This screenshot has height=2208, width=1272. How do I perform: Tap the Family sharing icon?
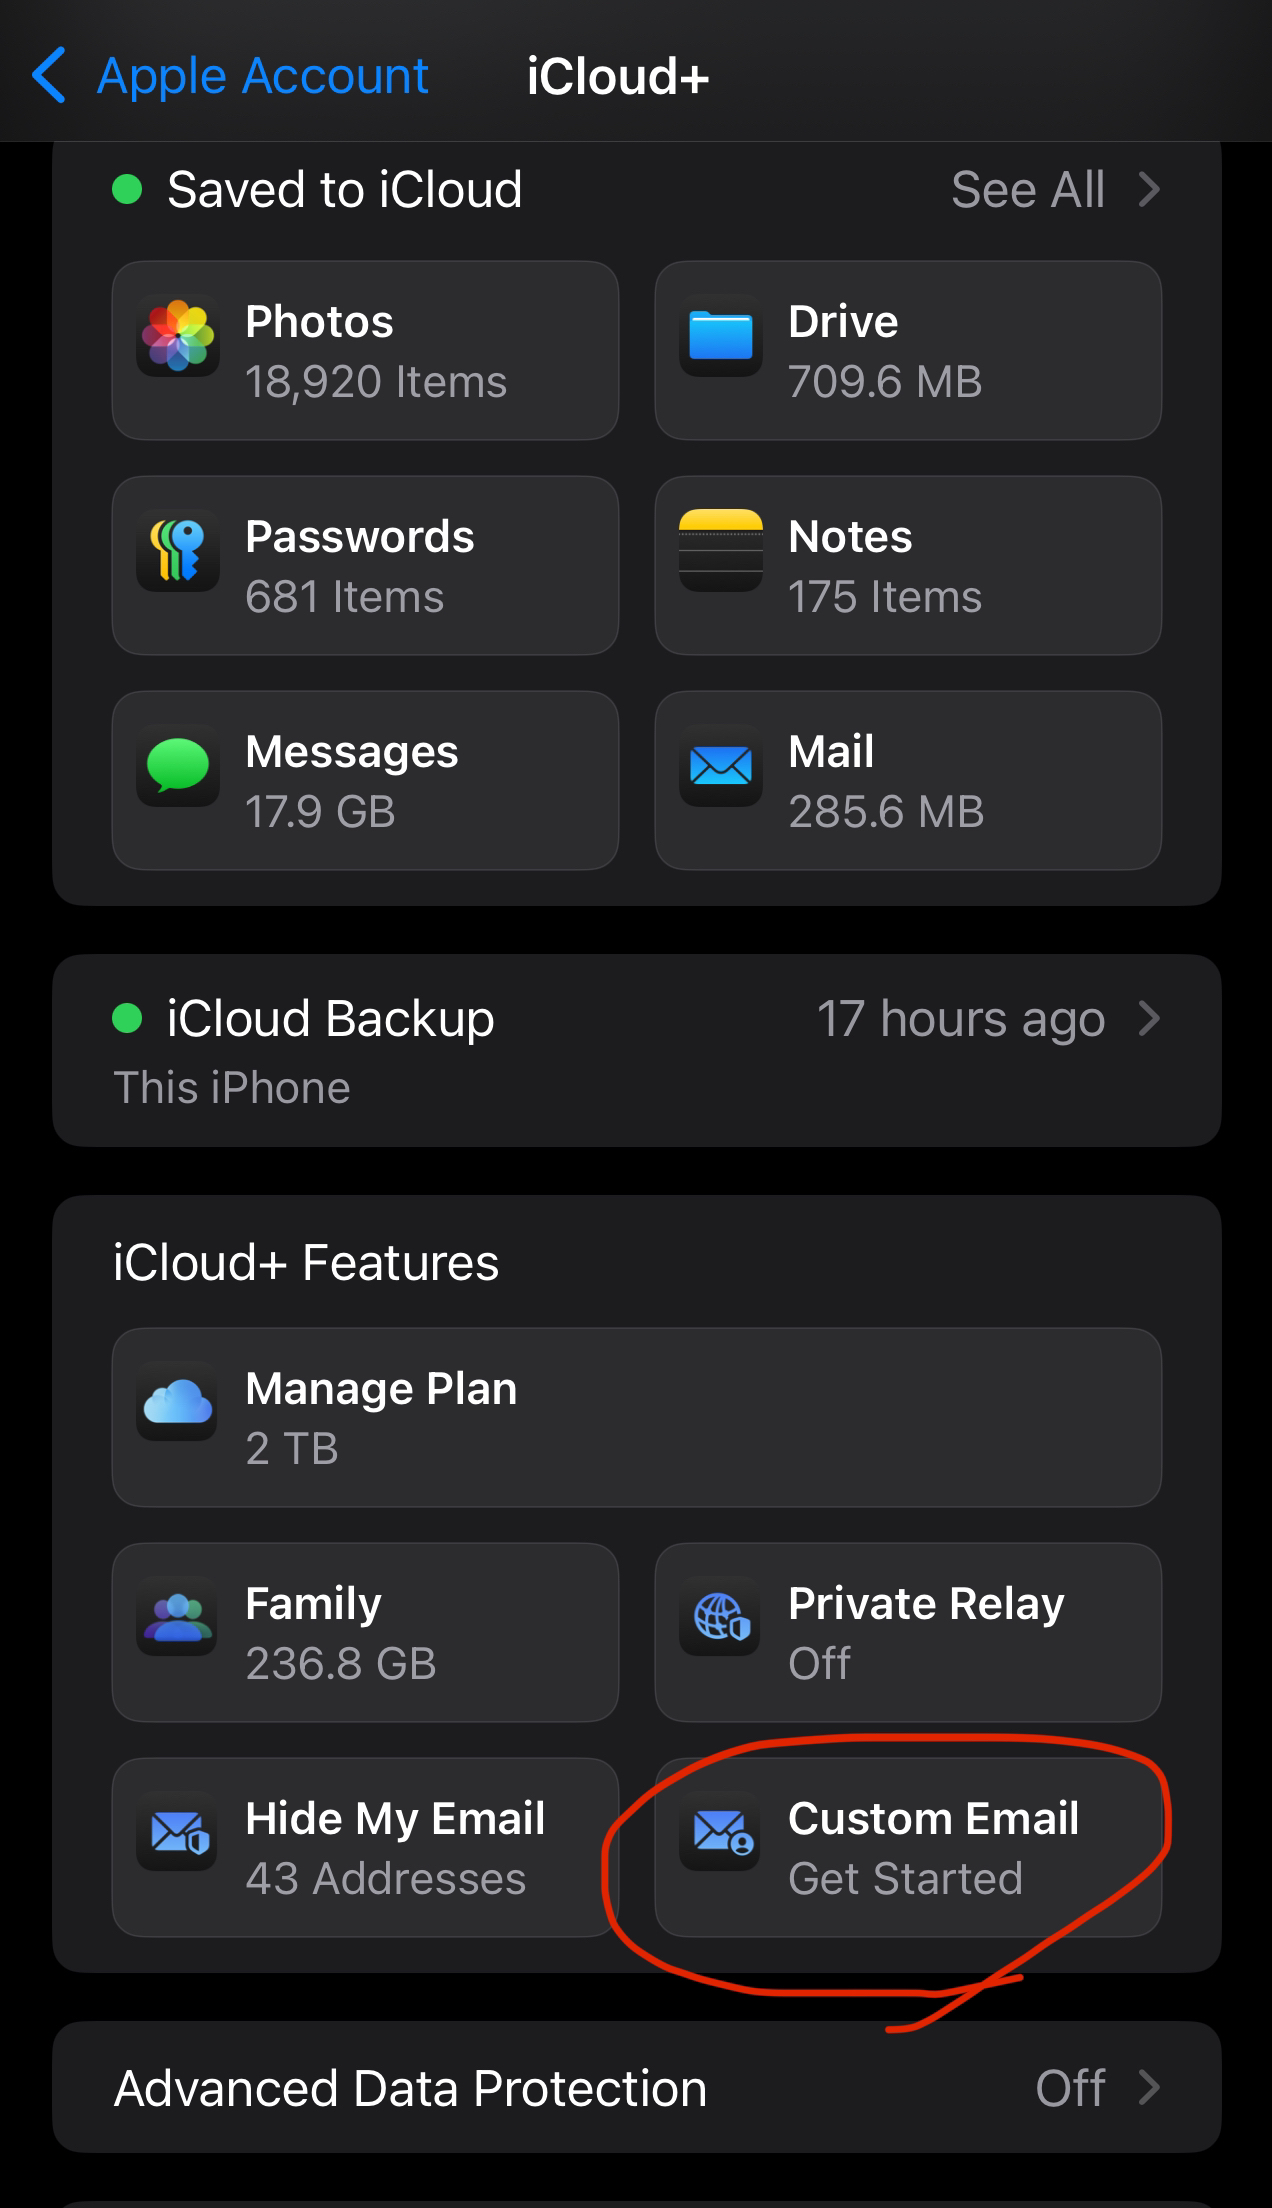178,1617
